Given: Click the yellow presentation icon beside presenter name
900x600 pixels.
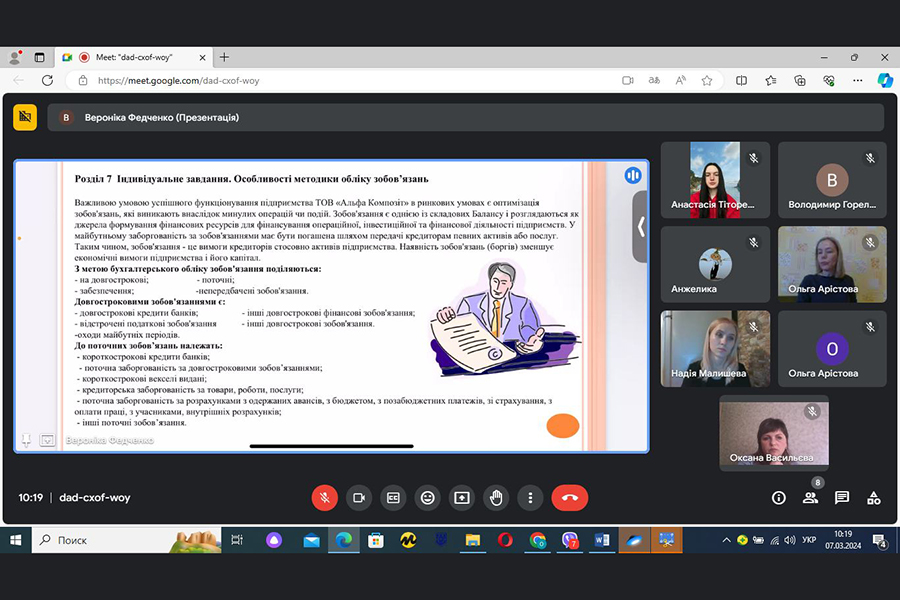Looking at the screenshot, I should [25, 117].
